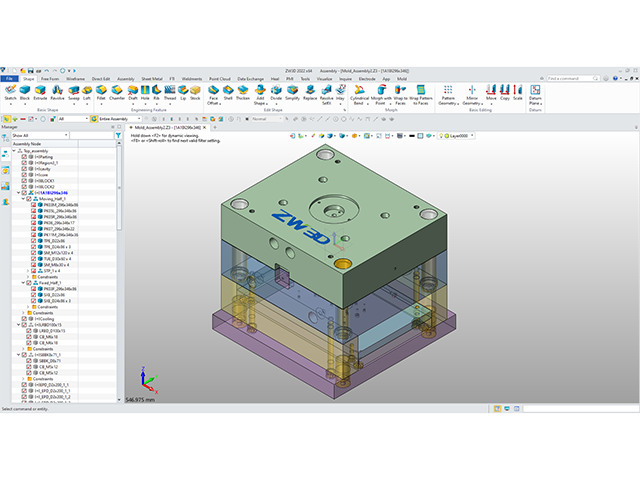Screen dimensions: 640x480
Task: Collapse the Moving_Half_1 tree node
Action: click(x=23, y=199)
